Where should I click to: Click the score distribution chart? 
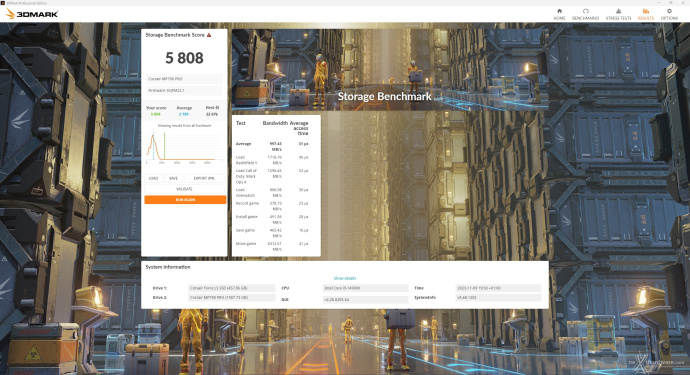tap(184, 147)
